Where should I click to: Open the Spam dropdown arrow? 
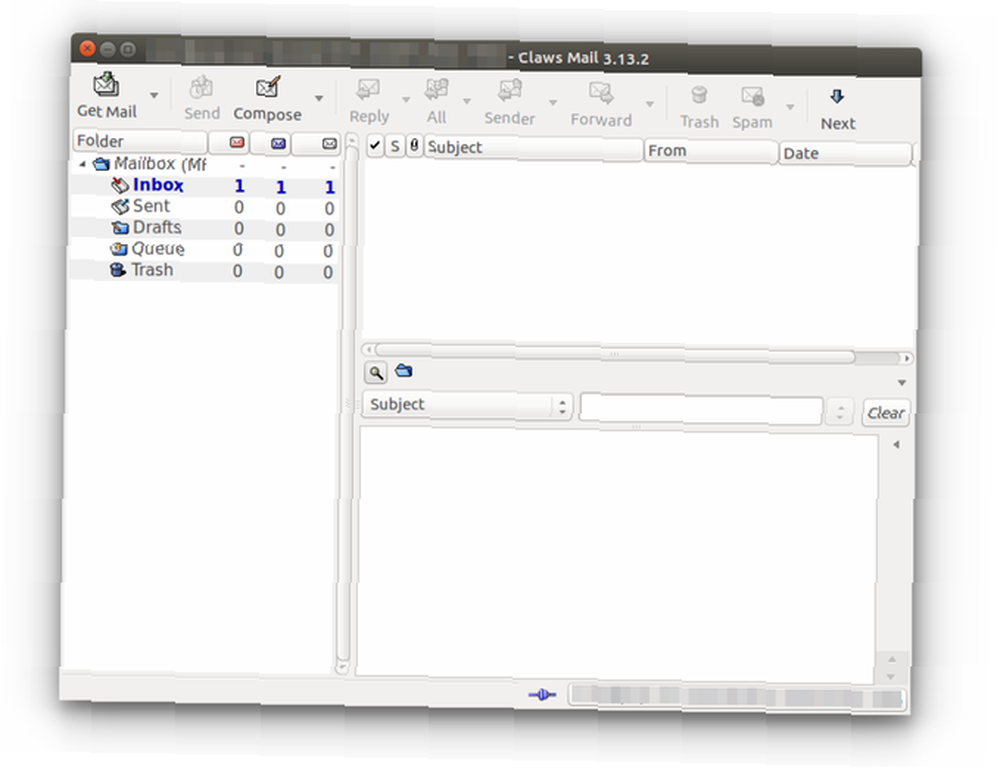(790, 106)
